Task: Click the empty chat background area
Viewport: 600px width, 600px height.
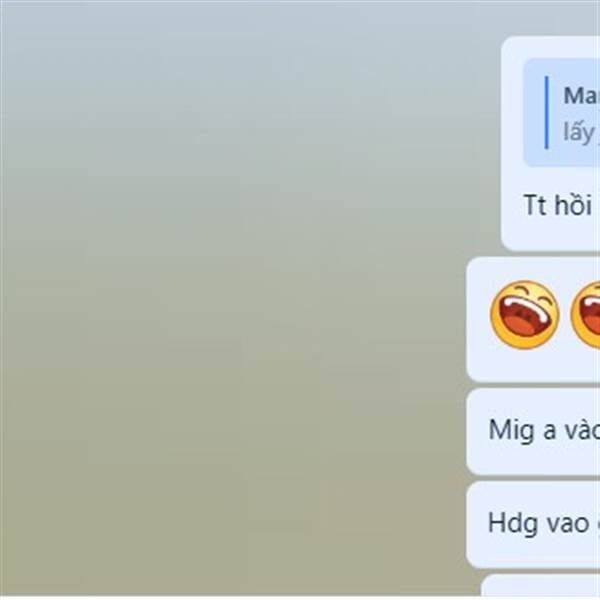Action: (x=230, y=298)
